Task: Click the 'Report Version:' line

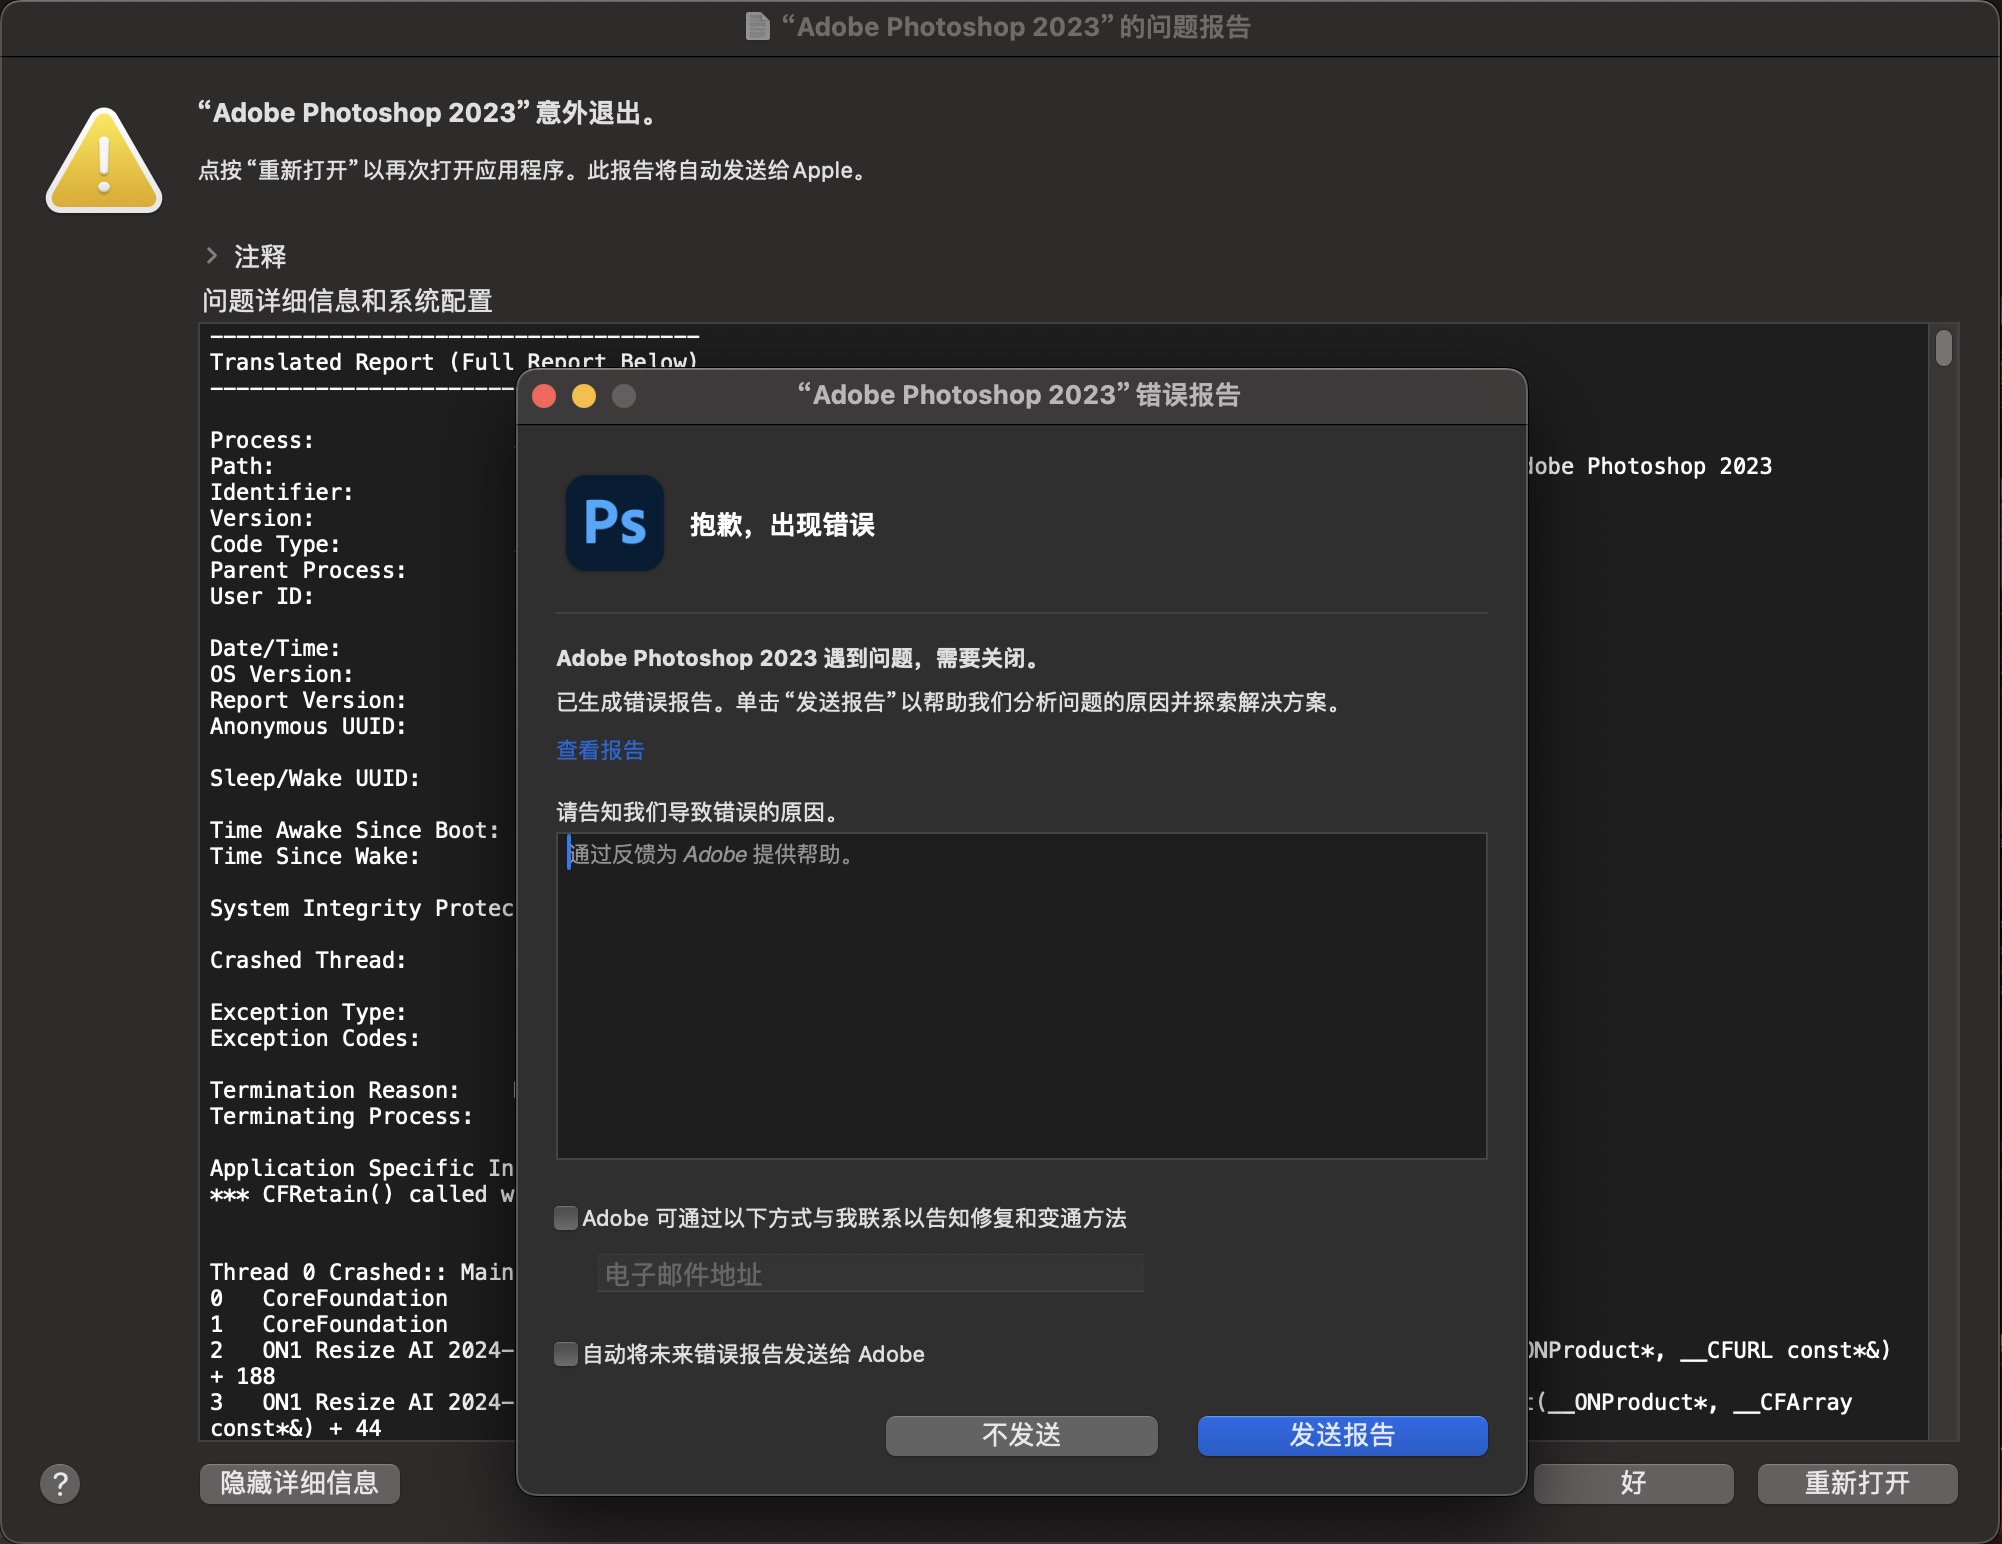Action: coord(308,700)
